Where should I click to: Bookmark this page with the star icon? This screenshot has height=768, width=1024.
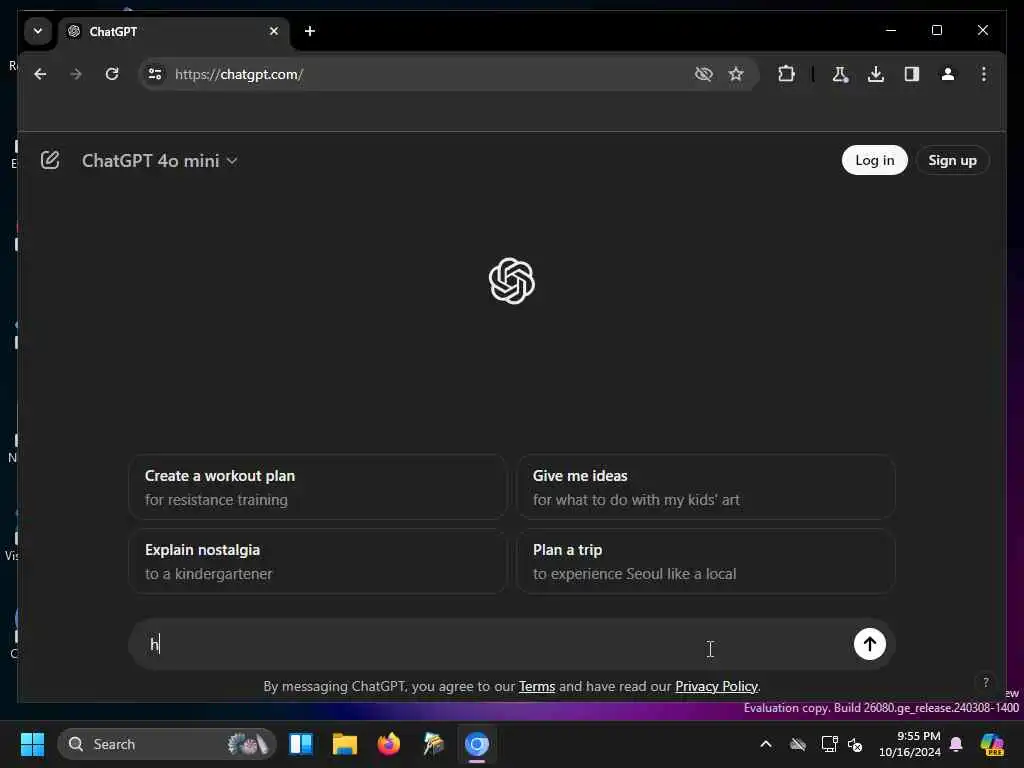coord(736,74)
